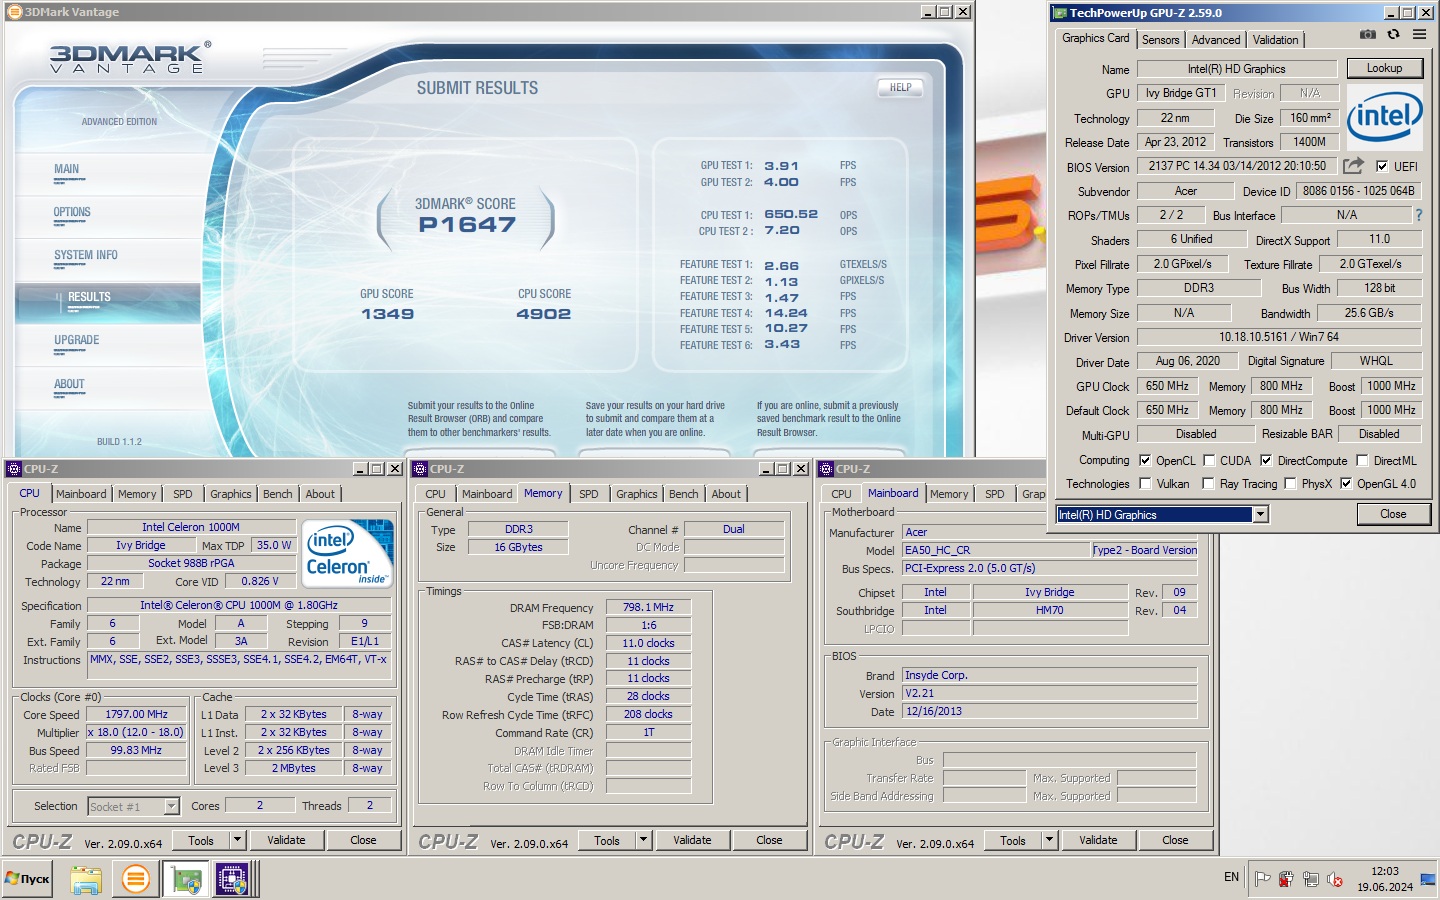Enable the CUDA checkbox
The image size is (1440, 900).
click(1209, 461)
